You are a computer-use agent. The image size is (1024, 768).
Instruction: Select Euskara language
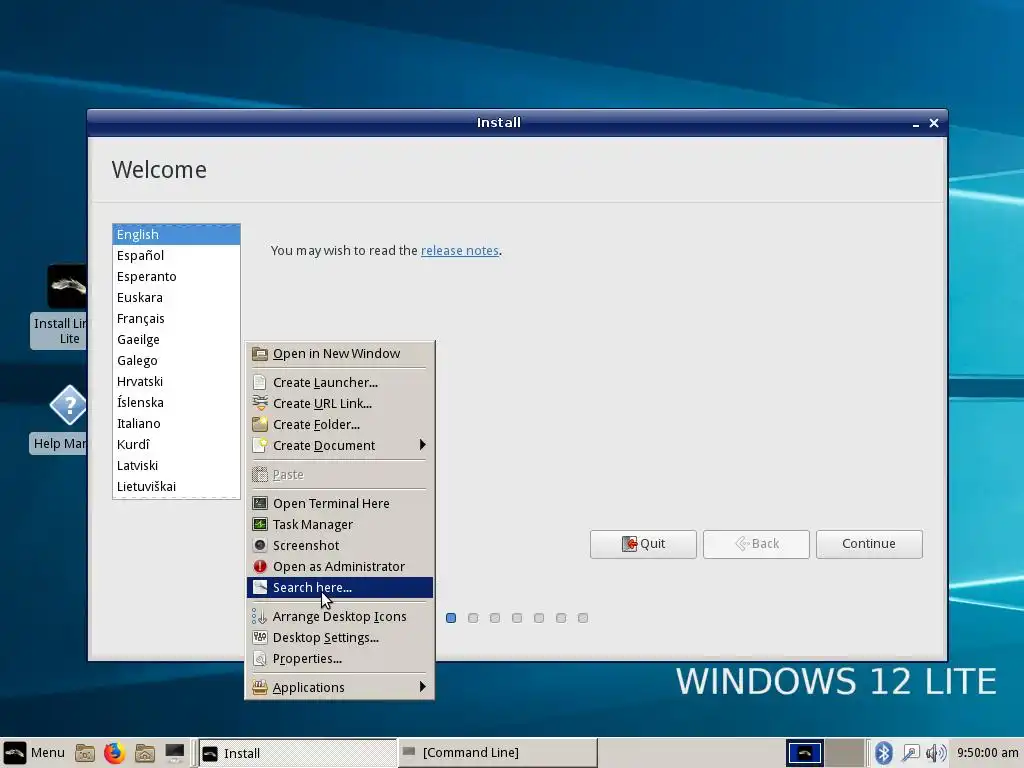coord(176,297)
